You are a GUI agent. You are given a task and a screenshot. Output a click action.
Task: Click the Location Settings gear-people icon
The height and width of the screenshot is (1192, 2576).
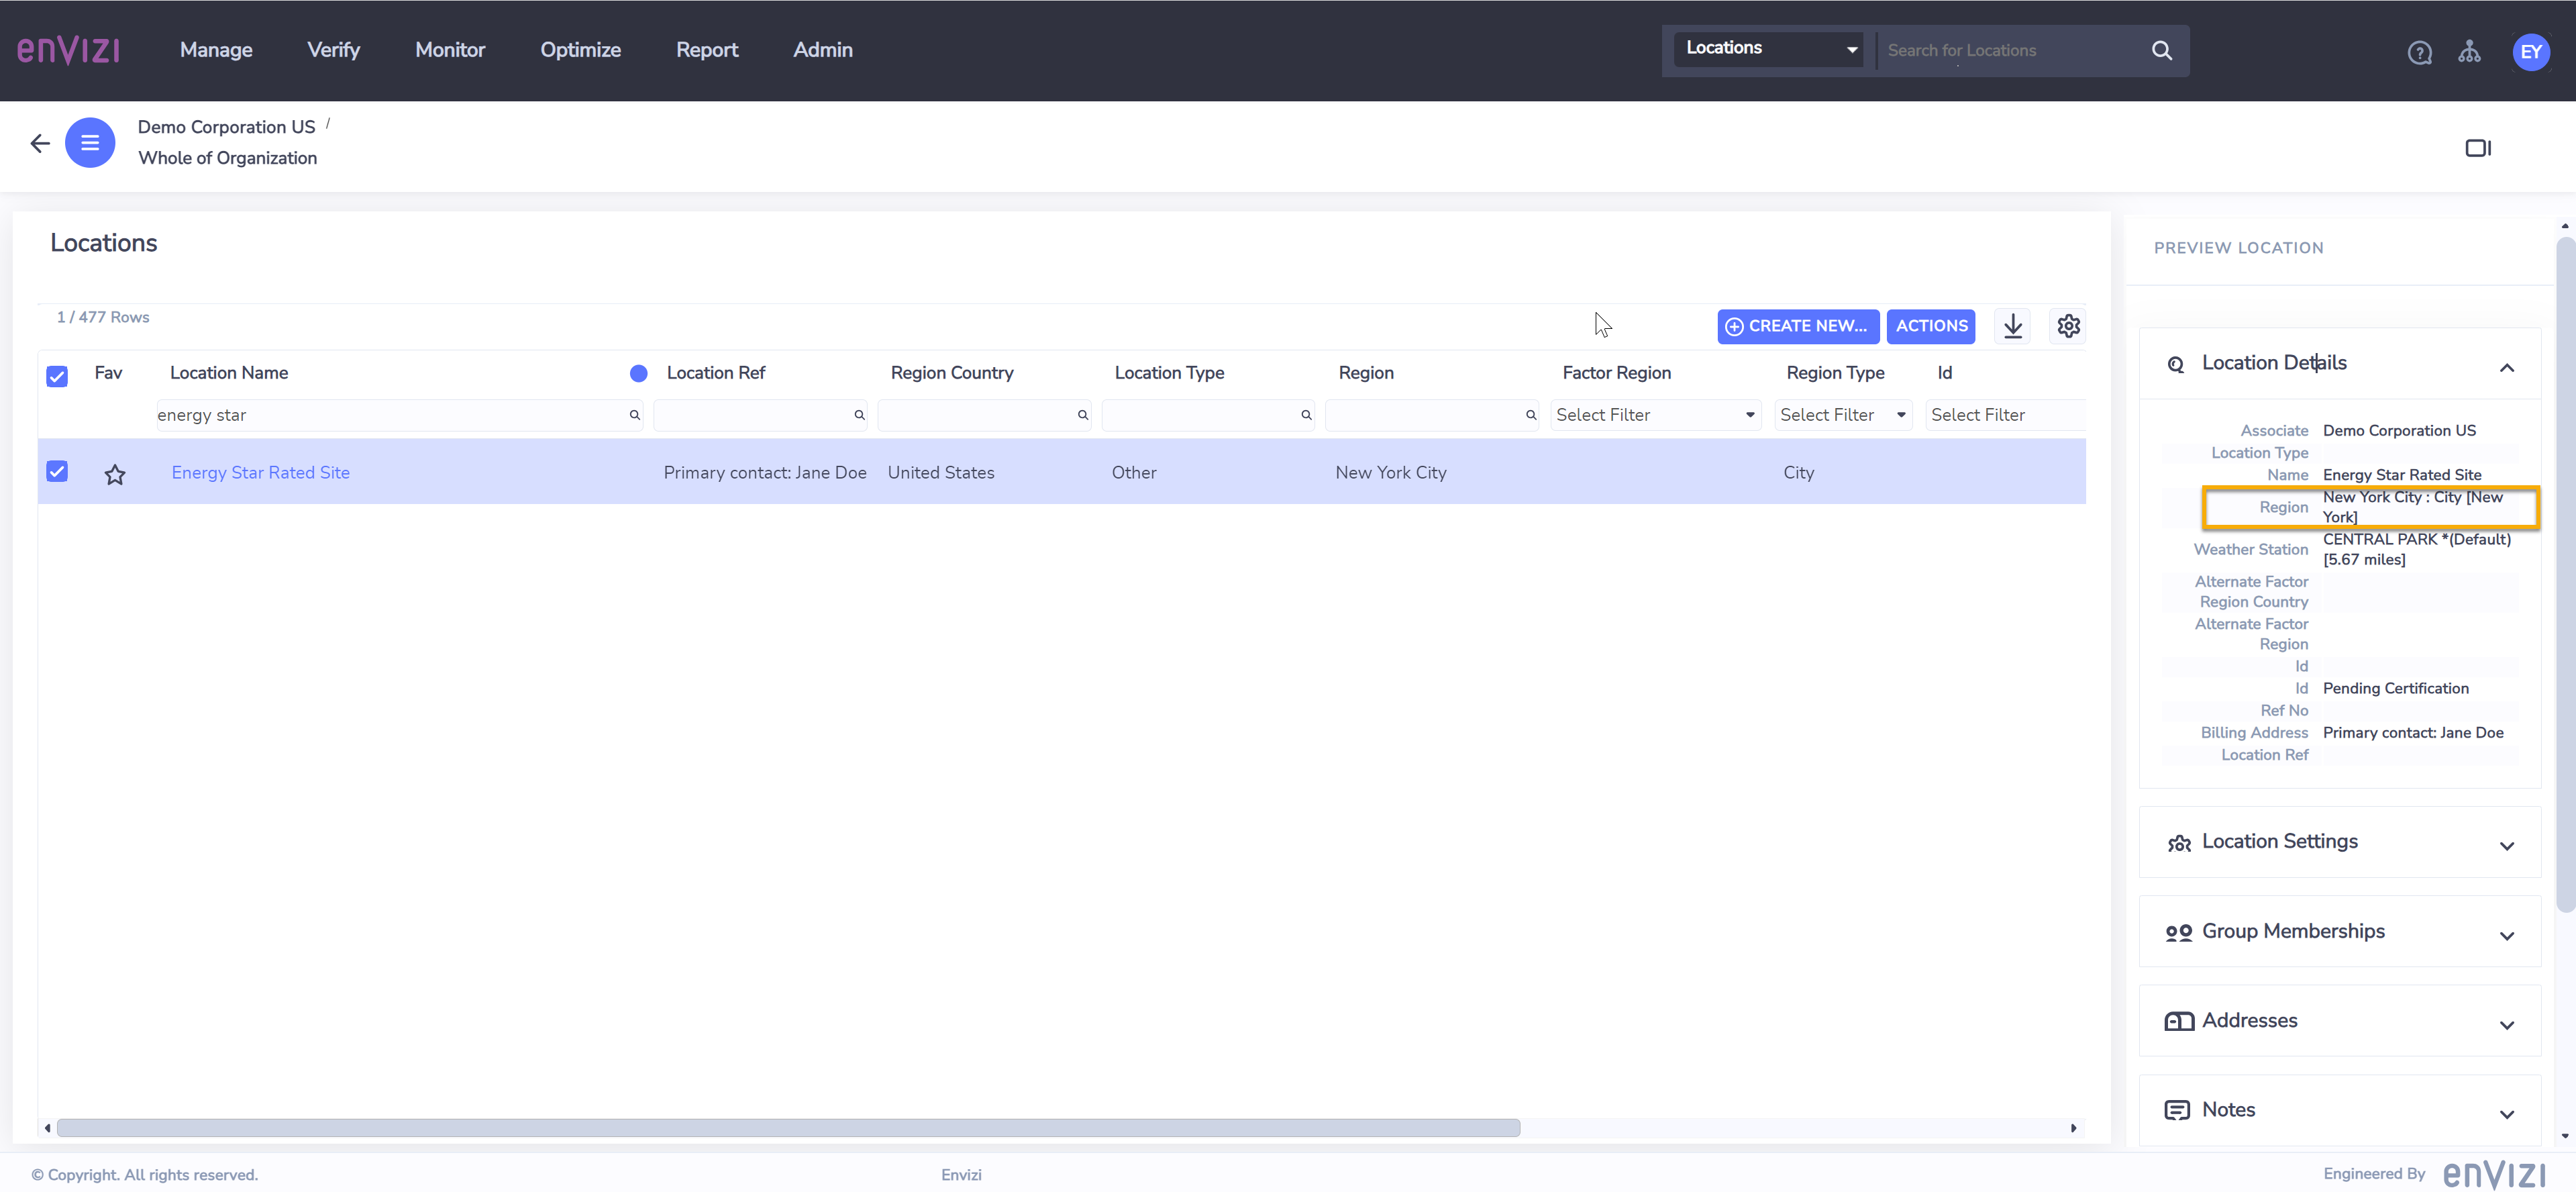(2179, 843)
